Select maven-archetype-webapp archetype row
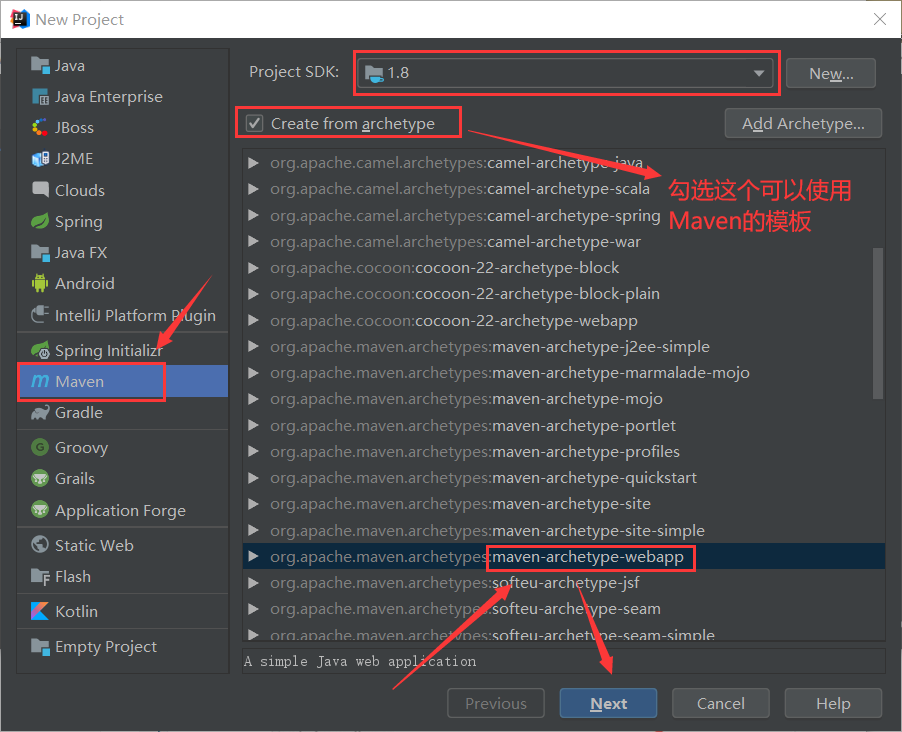Viewport: 902px width, 732px height. tap(564, 556)
